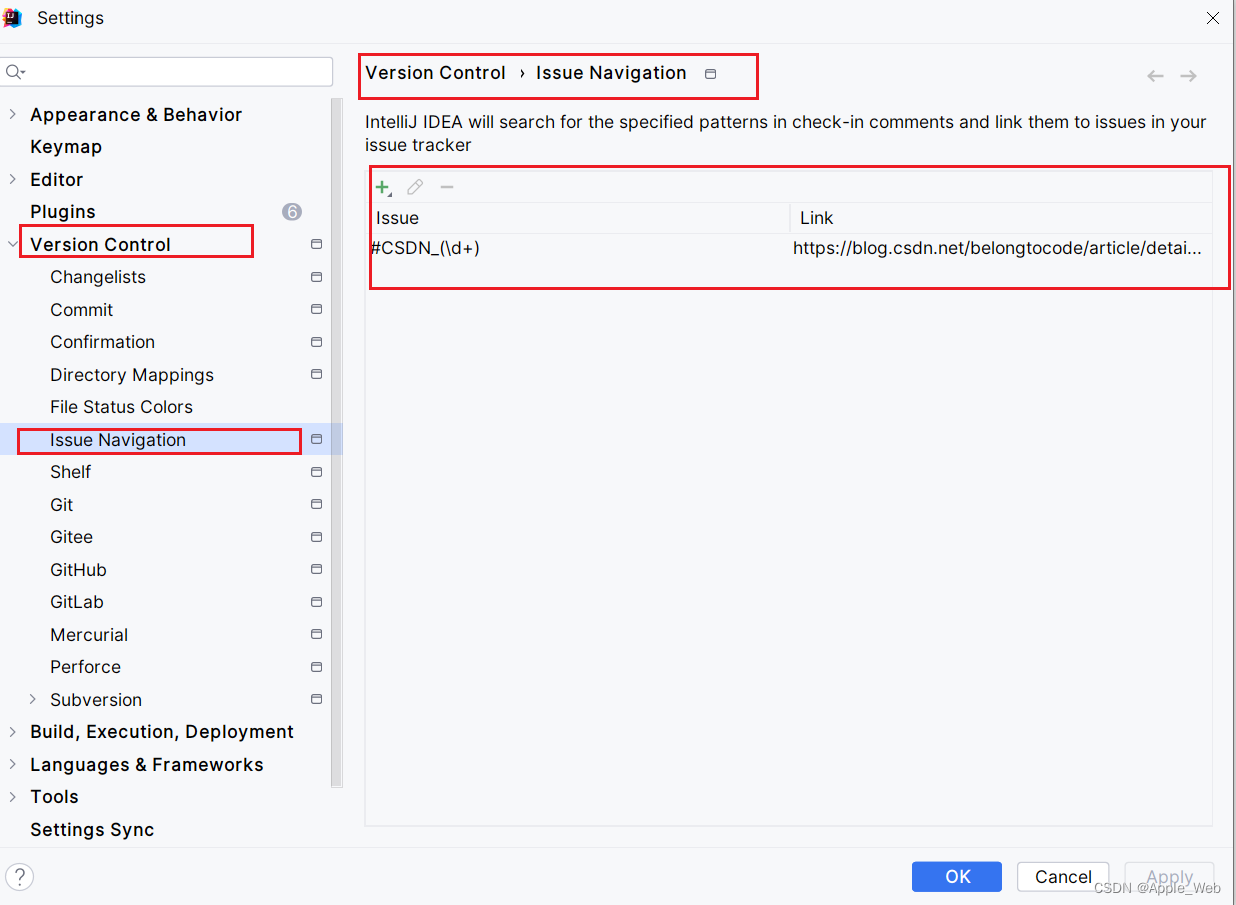Image resolution: width=1236 pixels, height=905 pixels.
Task: Click IntelliJ IDEA logo in title bar
Action: [13, 18]
